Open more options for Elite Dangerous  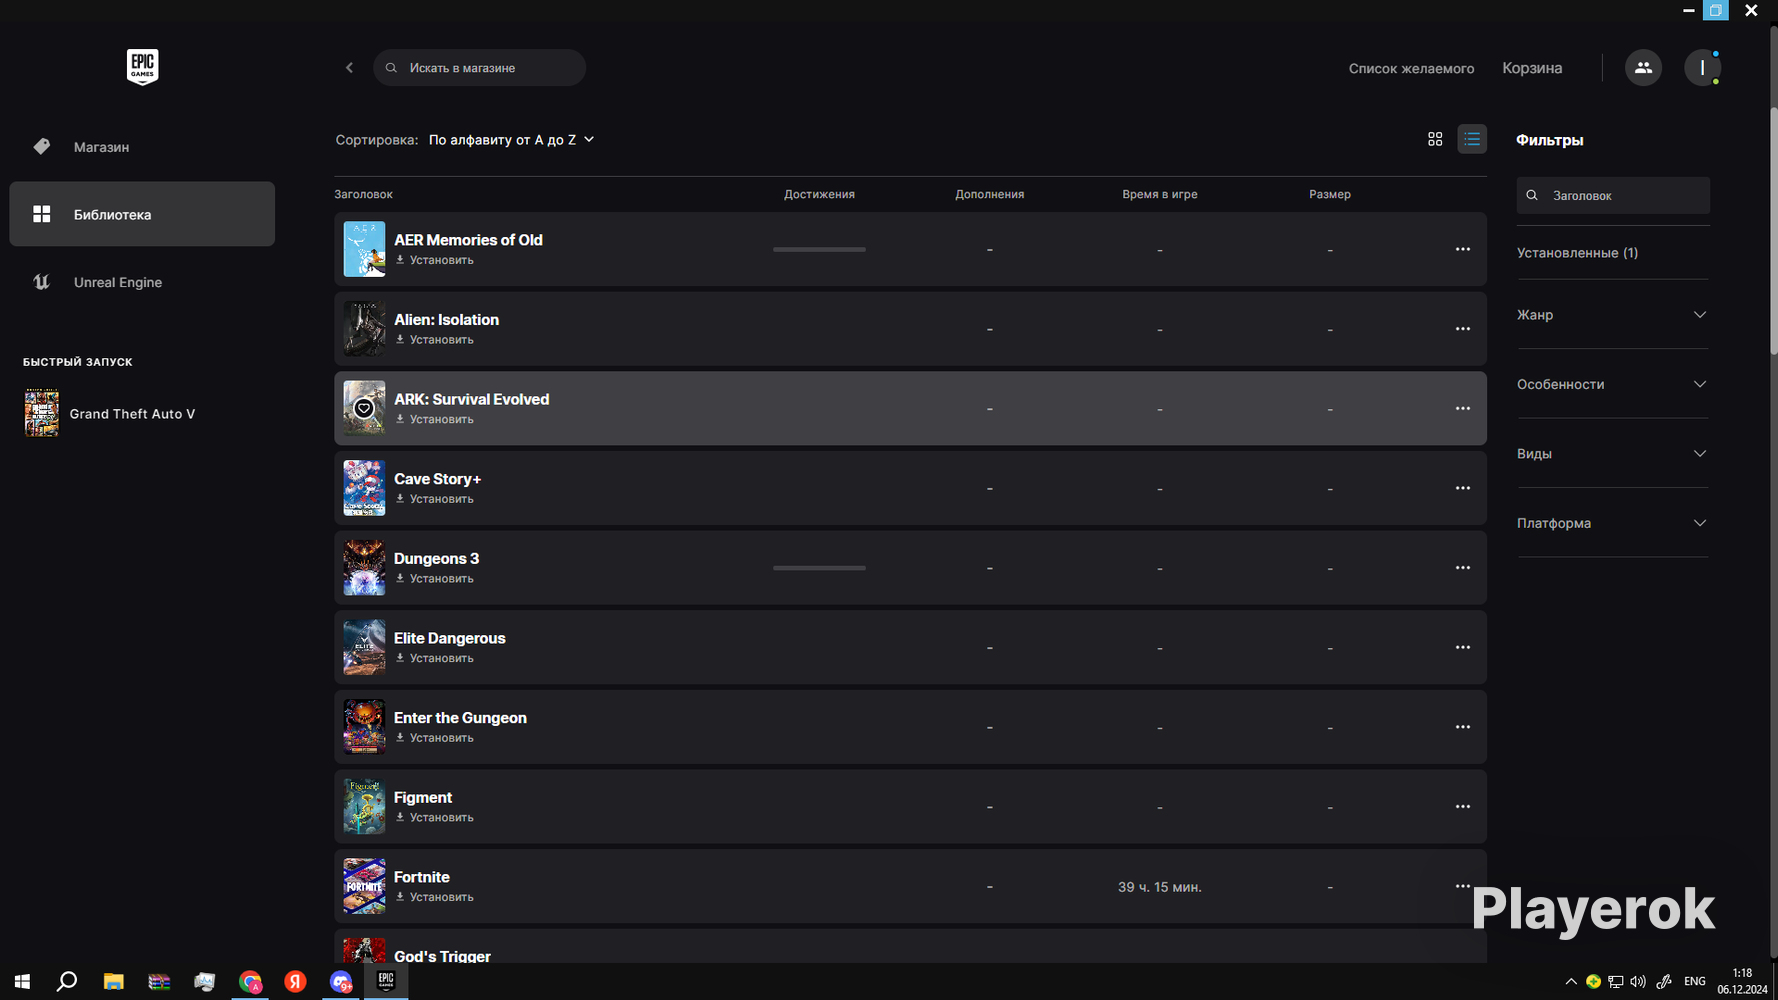click(1462, 647)
